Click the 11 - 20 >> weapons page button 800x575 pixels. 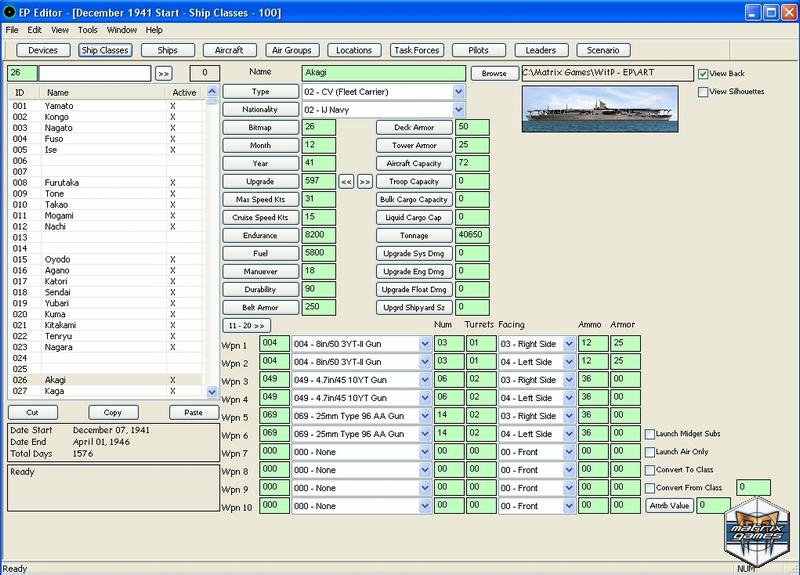(x=246, y=325)
